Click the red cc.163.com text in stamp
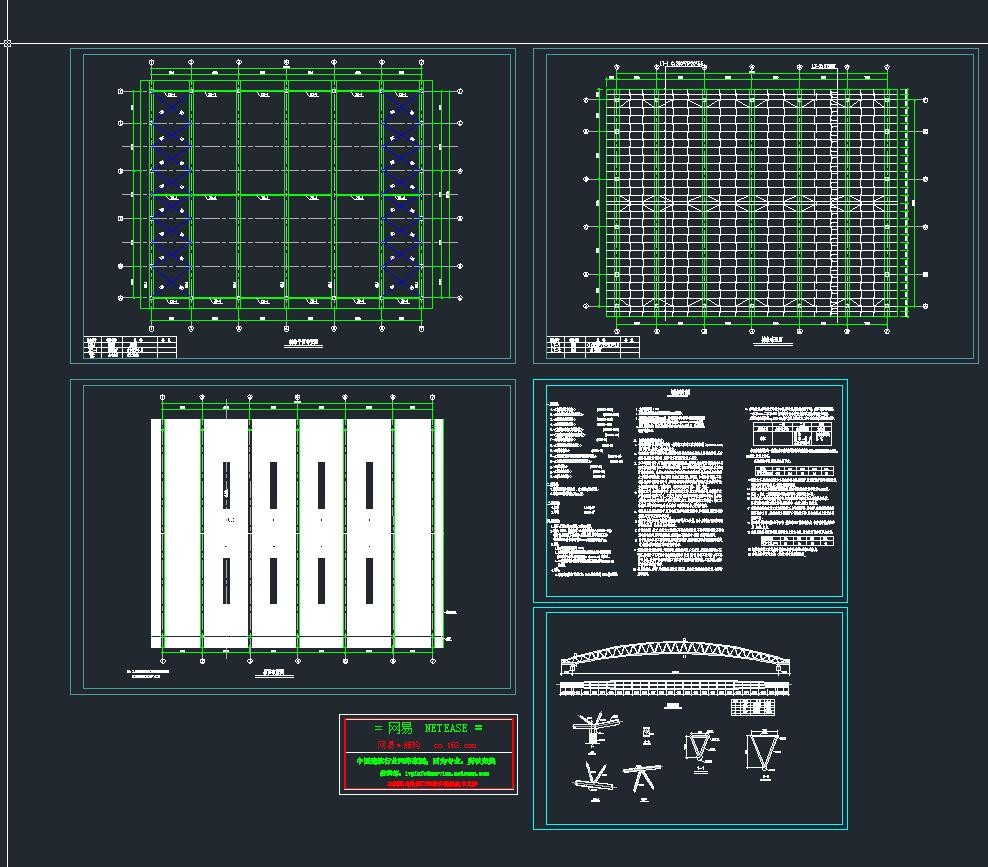Screen dimensions: 988x867 click(x=455, y=745)
